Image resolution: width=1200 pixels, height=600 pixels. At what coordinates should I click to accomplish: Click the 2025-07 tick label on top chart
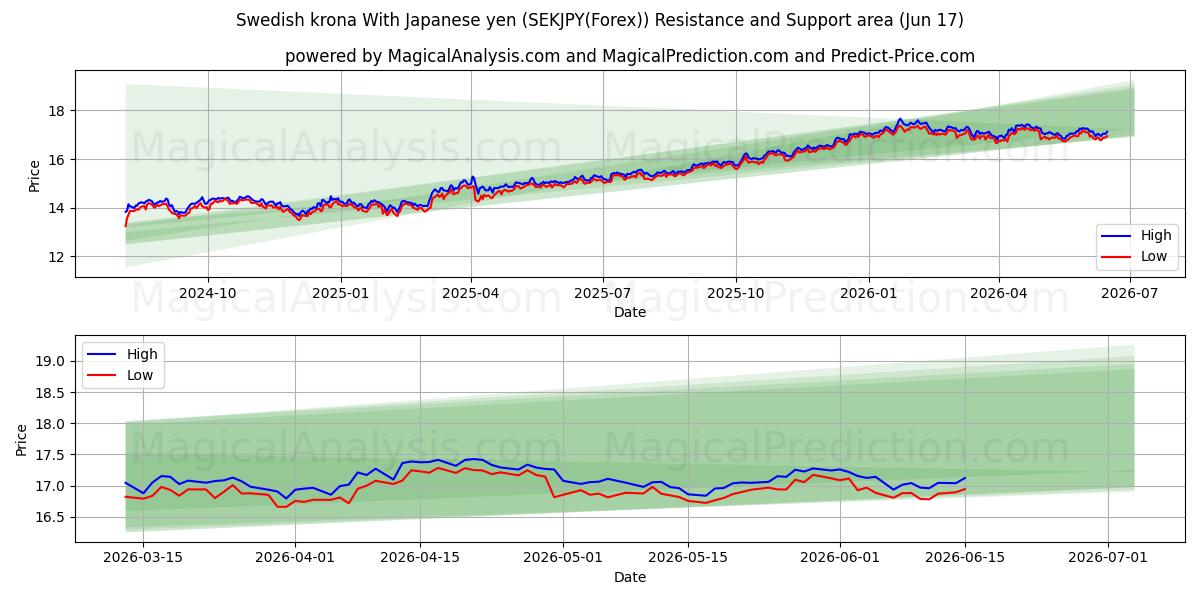(603, 293)
